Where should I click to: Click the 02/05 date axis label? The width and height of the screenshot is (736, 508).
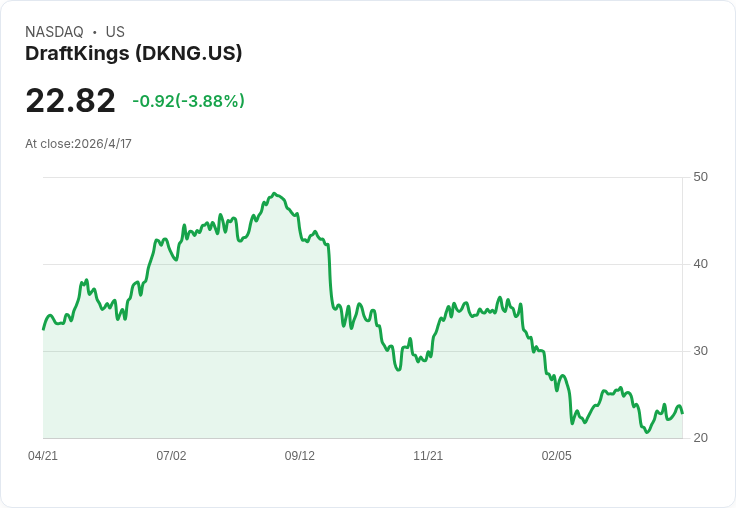[557, 456]
